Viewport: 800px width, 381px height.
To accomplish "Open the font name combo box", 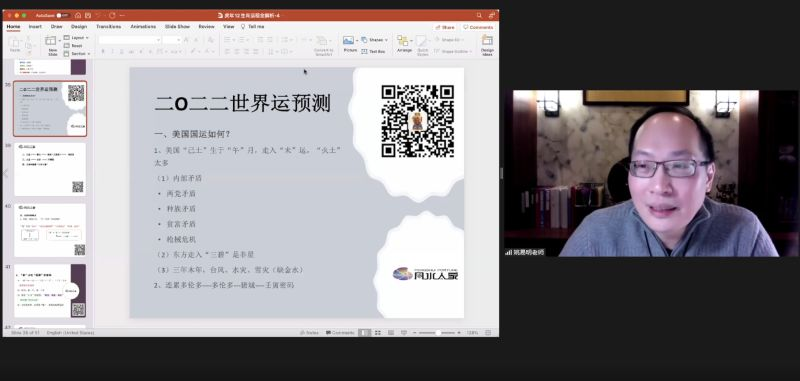I will 130,40.
